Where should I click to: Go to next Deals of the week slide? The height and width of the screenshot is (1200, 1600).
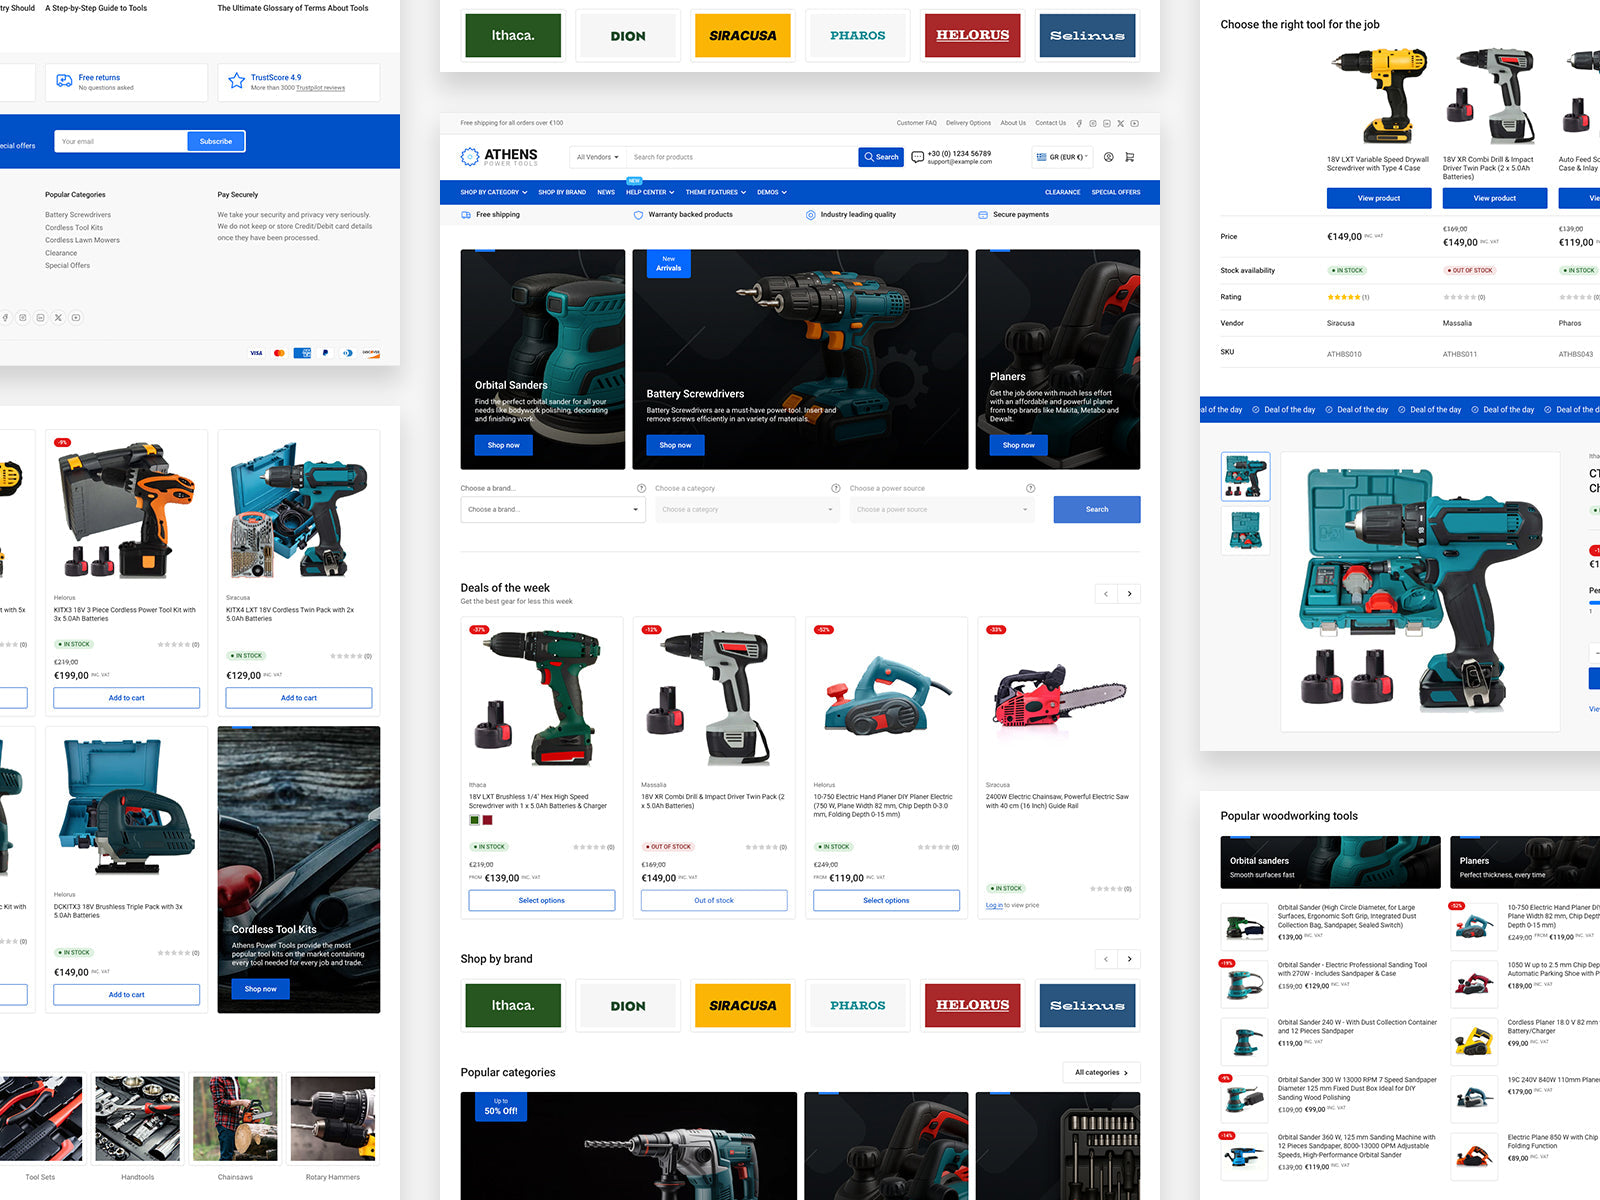tap(1130, 594)
